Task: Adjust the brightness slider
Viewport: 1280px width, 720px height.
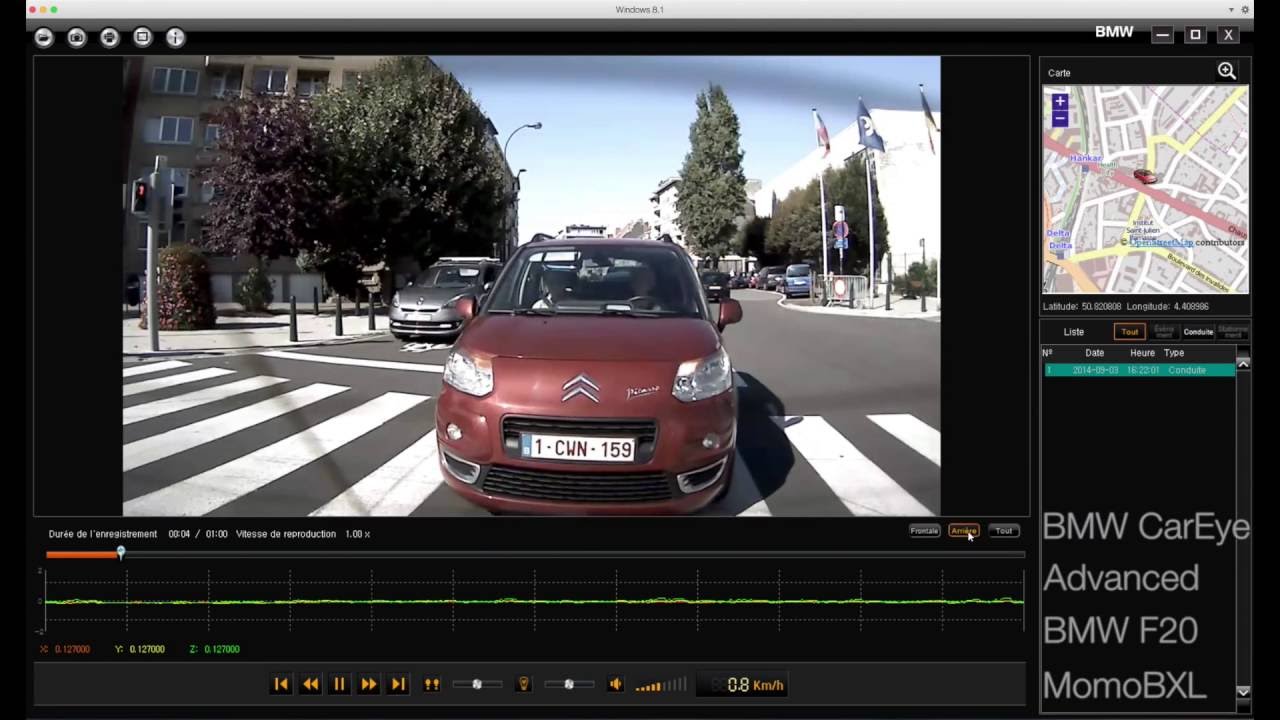Action: (569, 684)
